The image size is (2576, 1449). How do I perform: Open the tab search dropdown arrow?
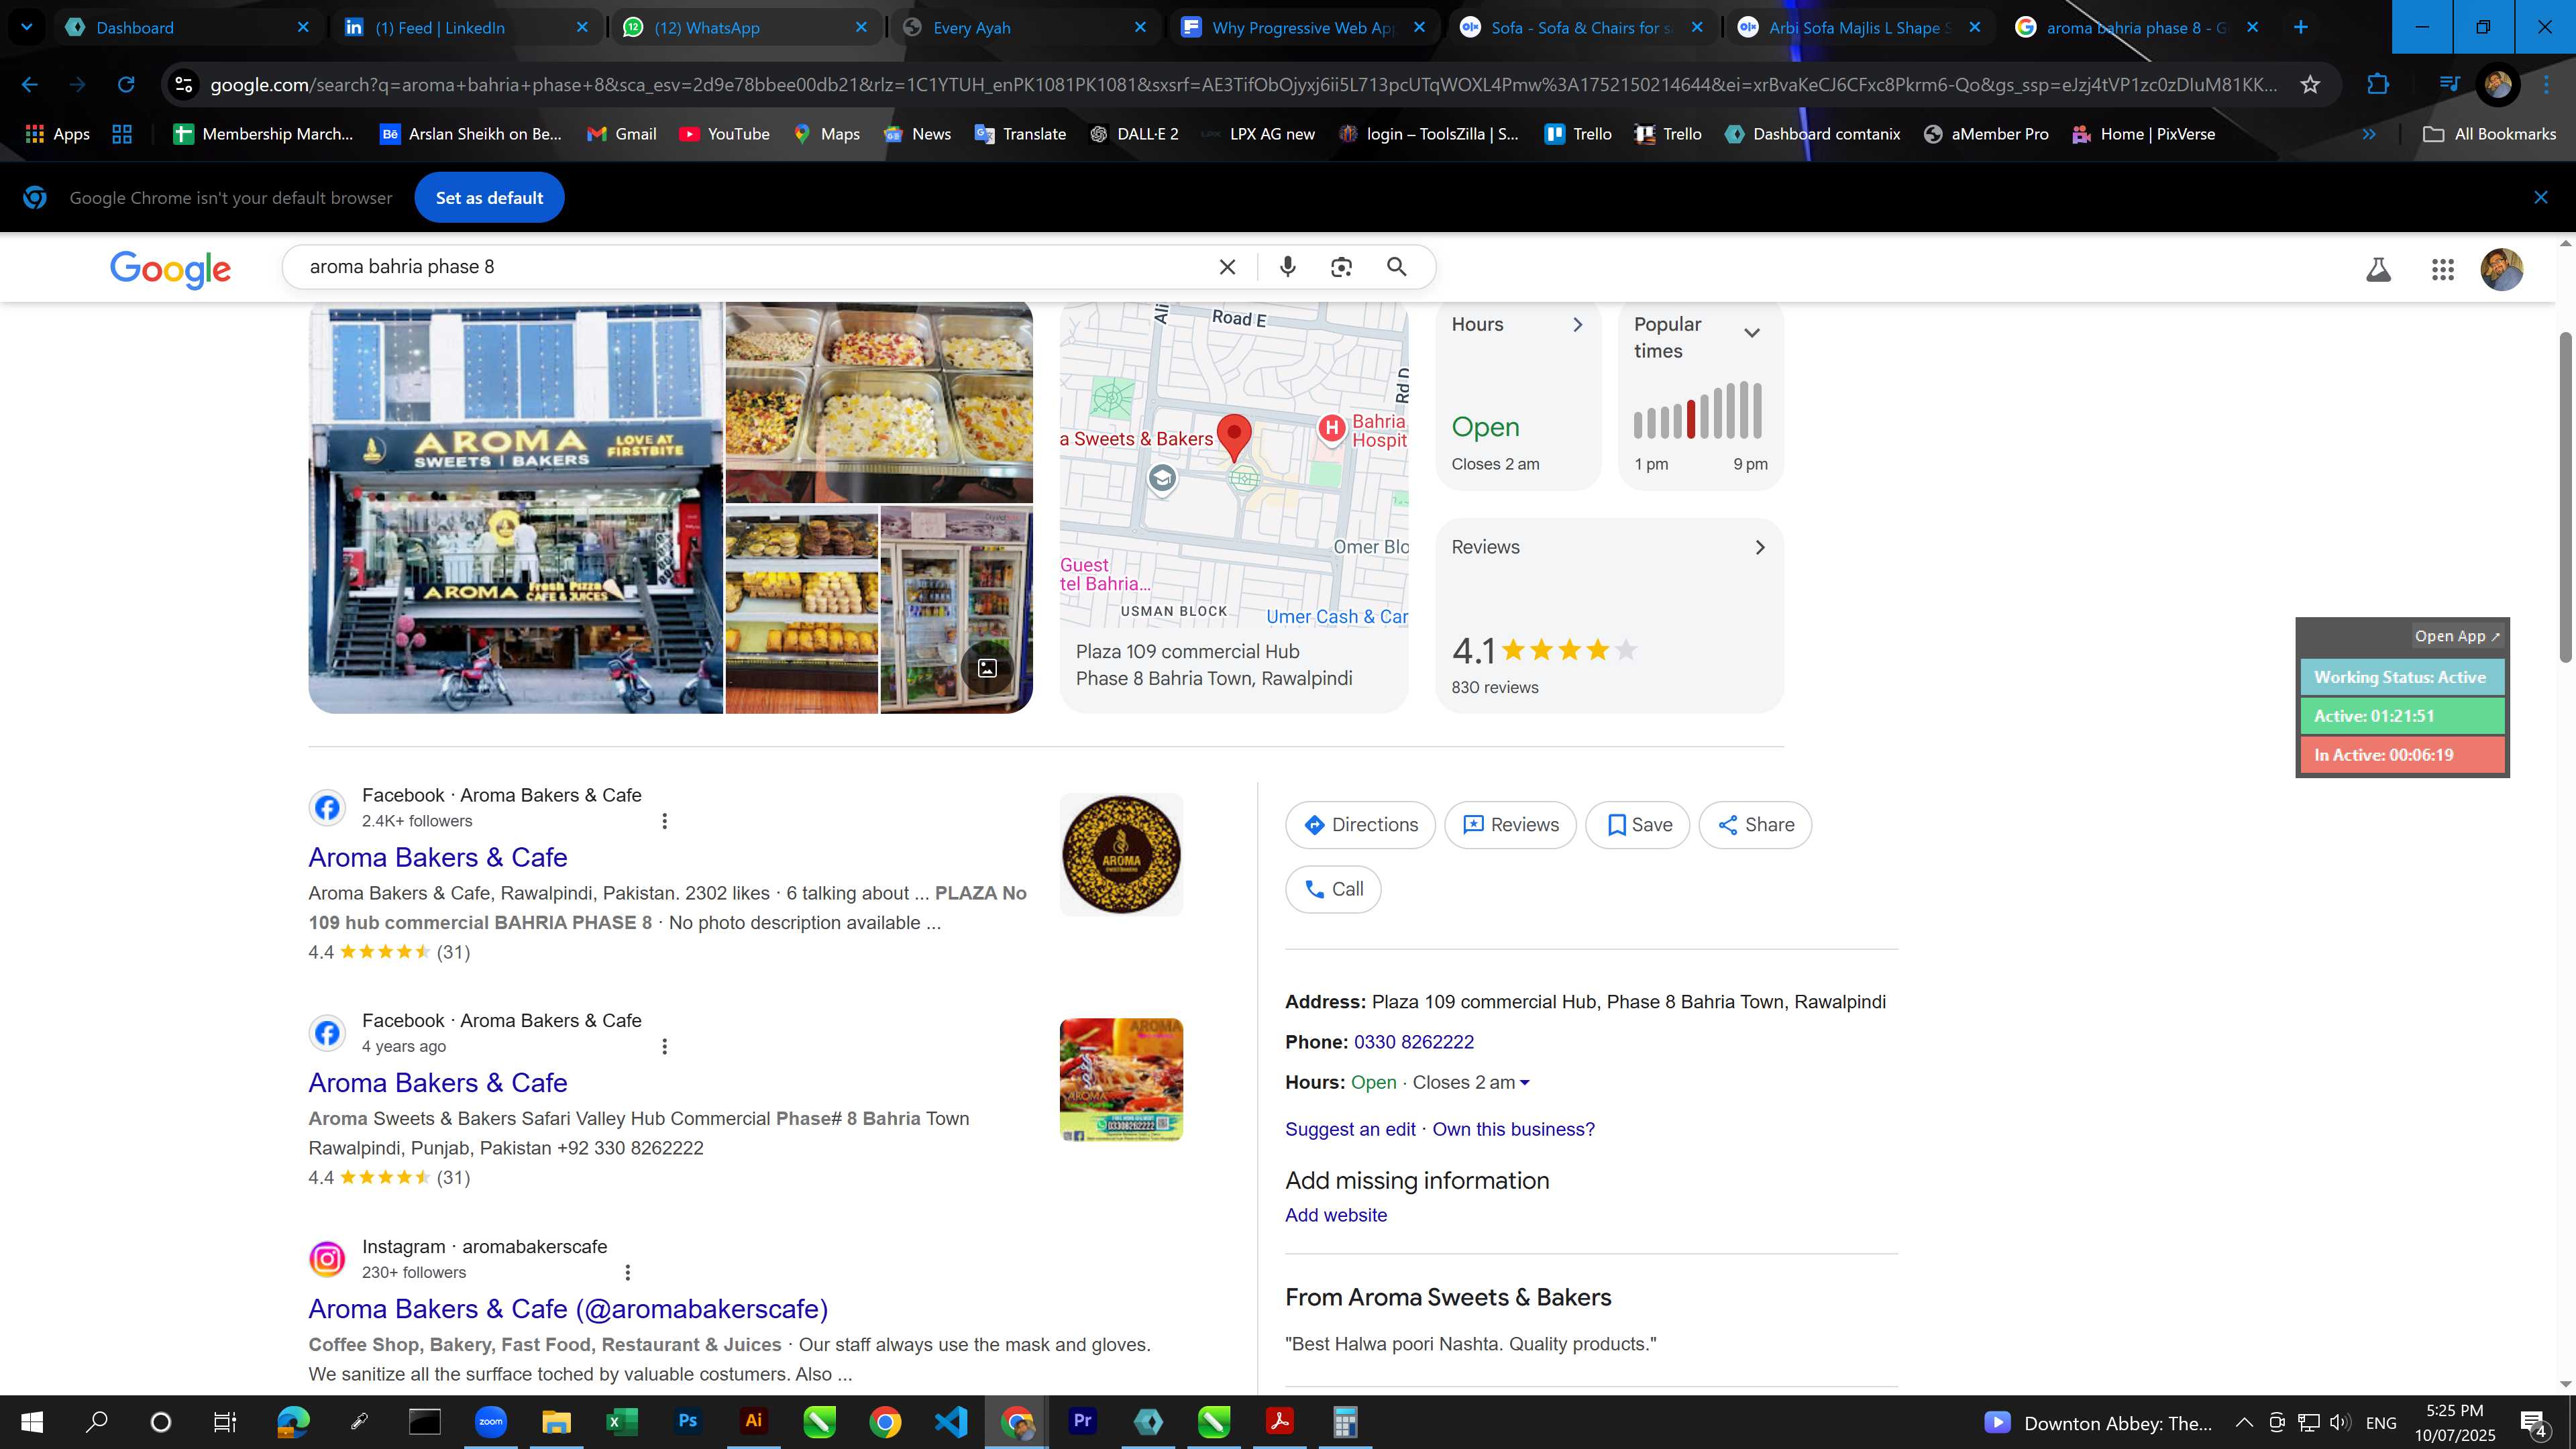point(27,27)
